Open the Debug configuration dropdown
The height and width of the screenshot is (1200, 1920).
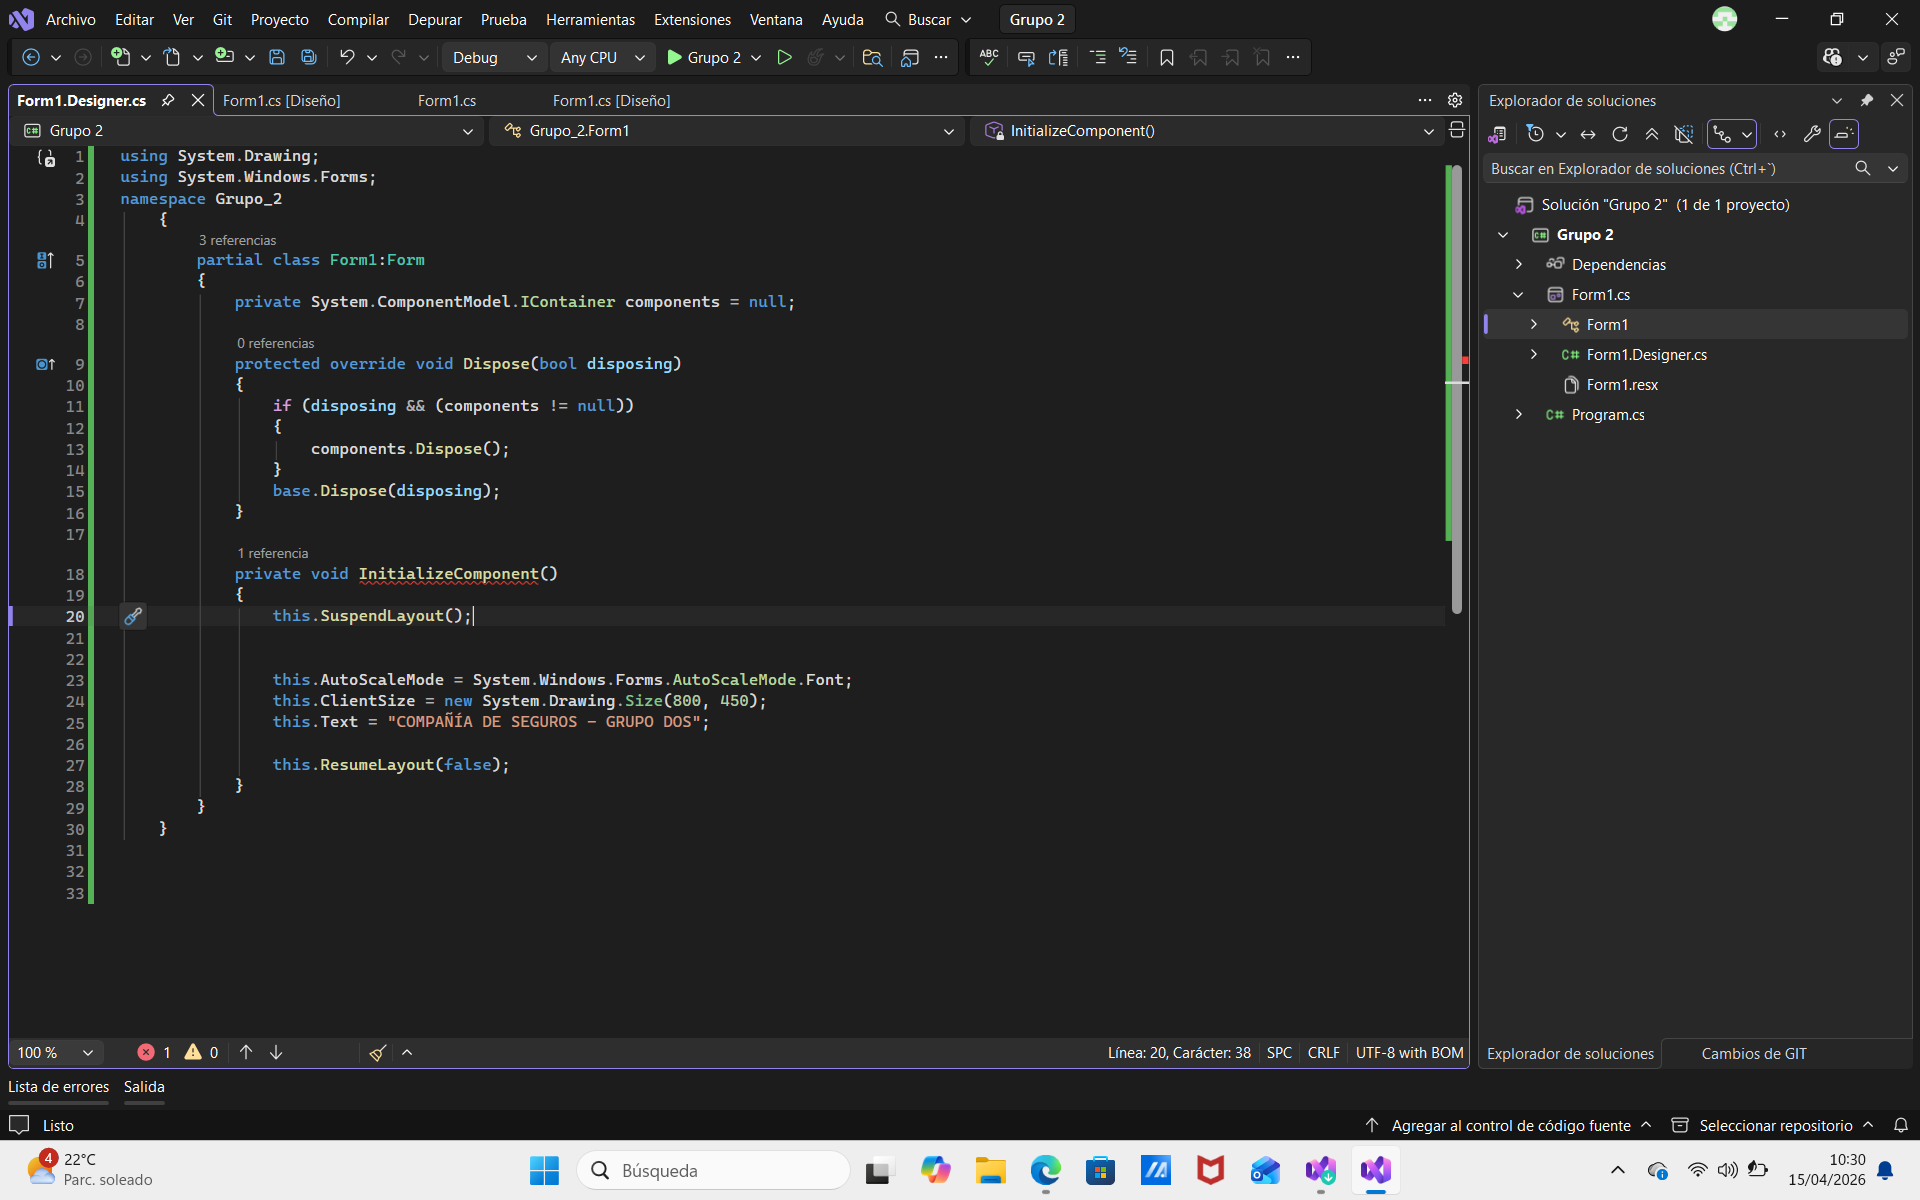pos(494,58)
